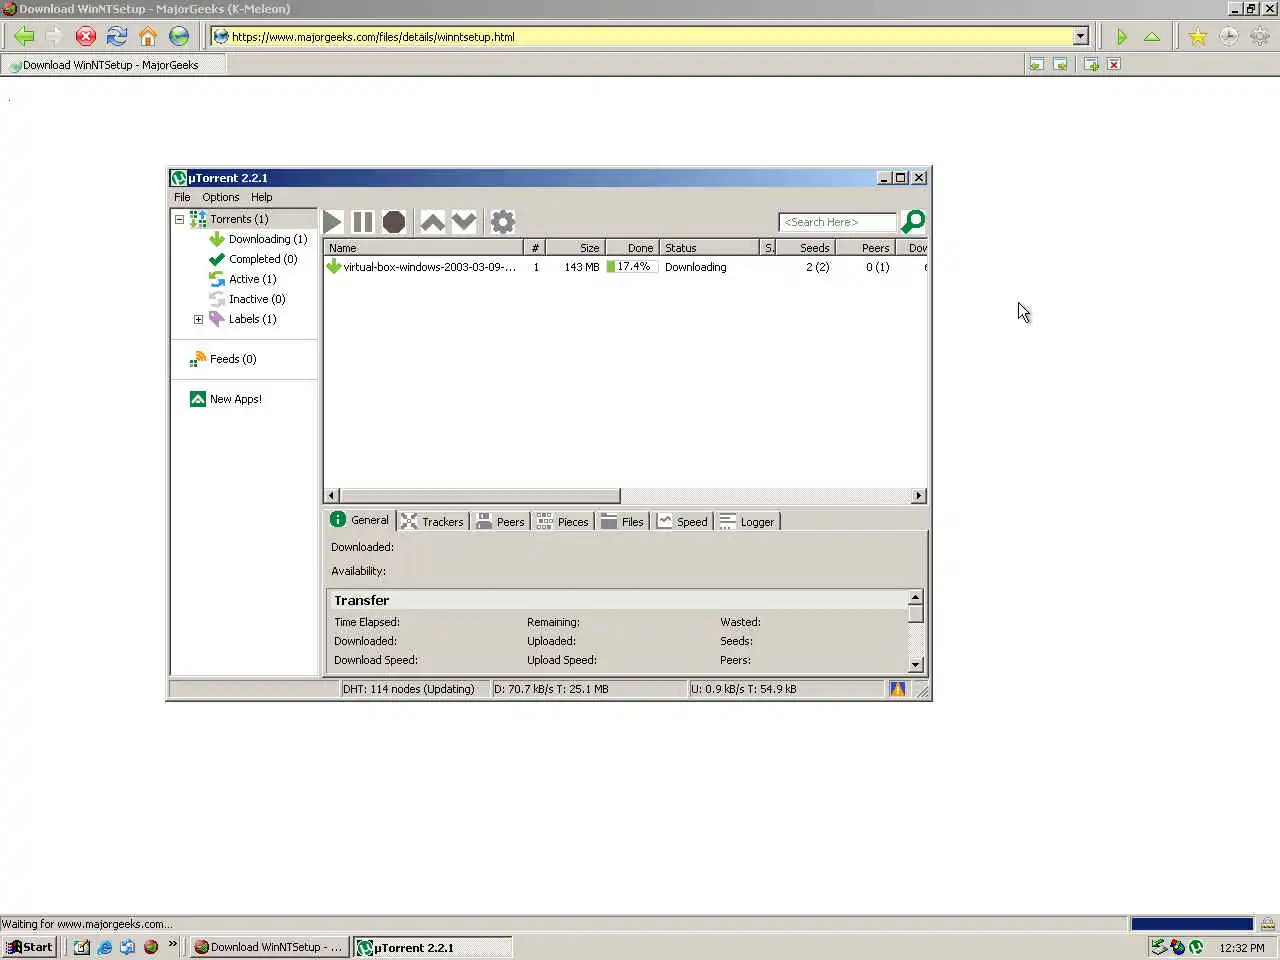
Task: Click the green up arrow in K-Meleon toolbar
Action: tap(1152, 37)
